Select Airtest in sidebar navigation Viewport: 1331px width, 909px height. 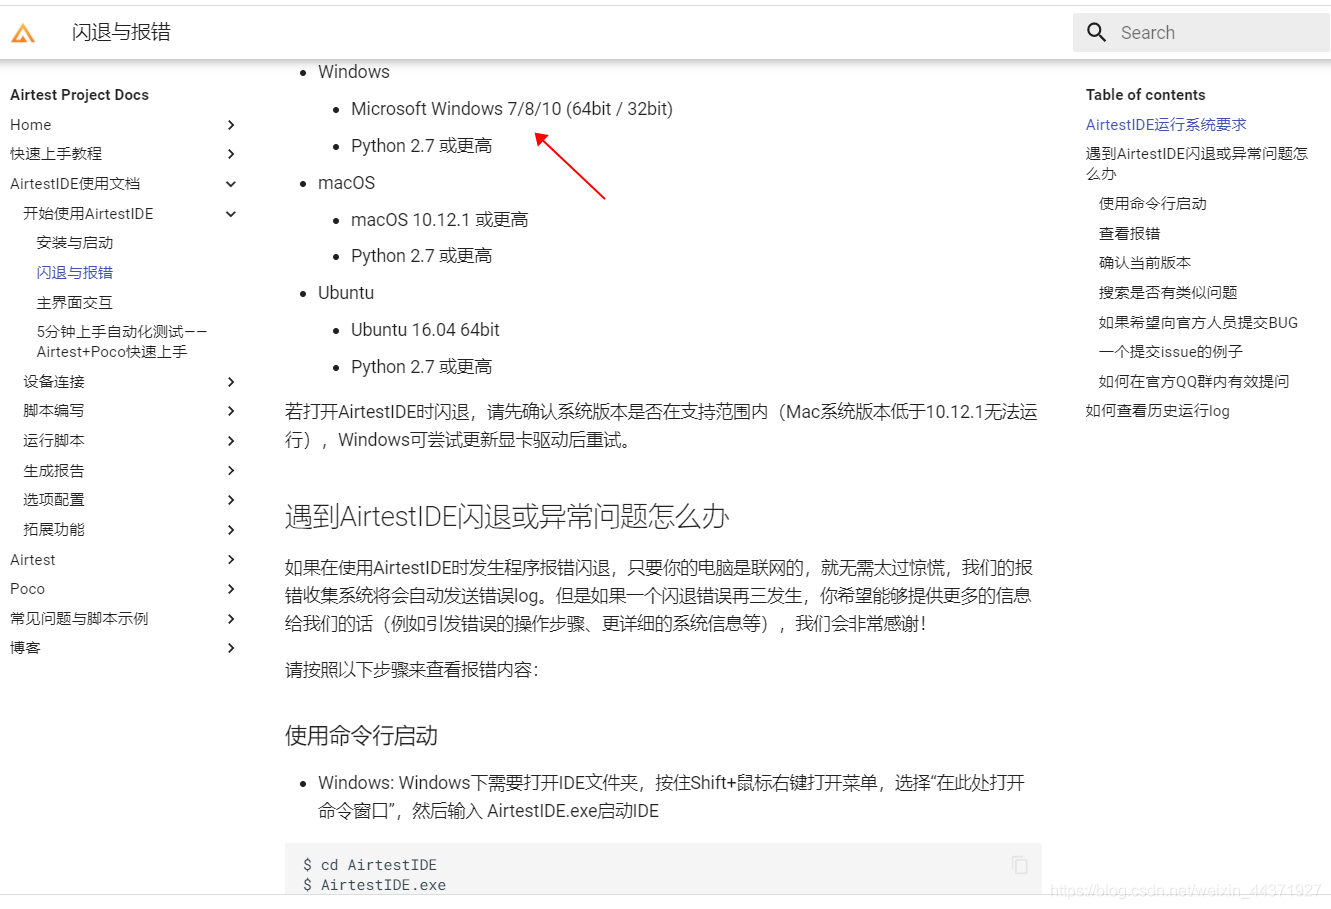[x=33, y=560]
